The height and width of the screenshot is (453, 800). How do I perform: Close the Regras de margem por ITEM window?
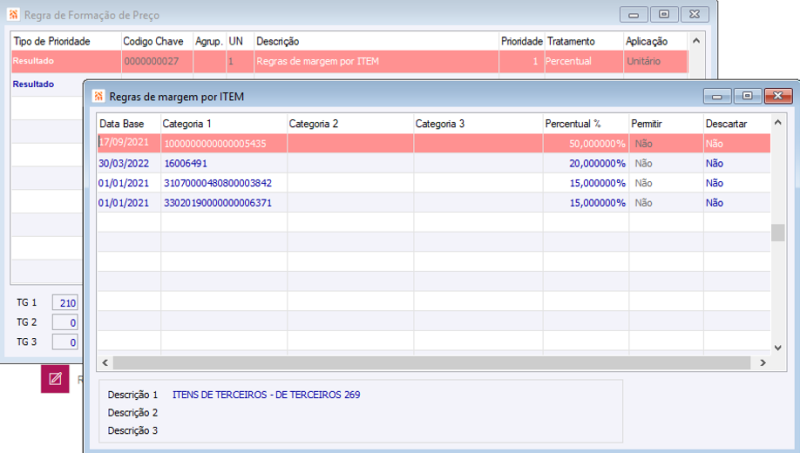click(x=778, y=96)
